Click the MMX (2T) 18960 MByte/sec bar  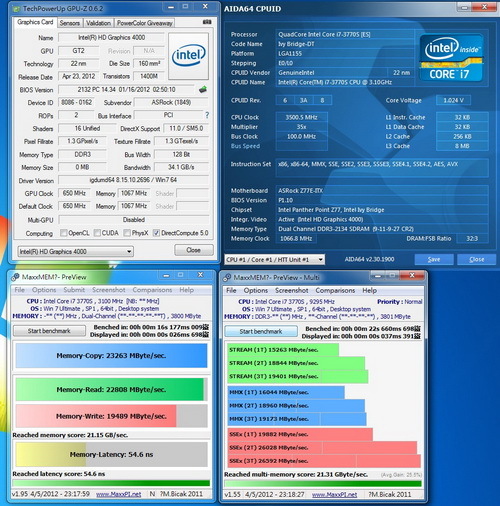pos(296,406)
